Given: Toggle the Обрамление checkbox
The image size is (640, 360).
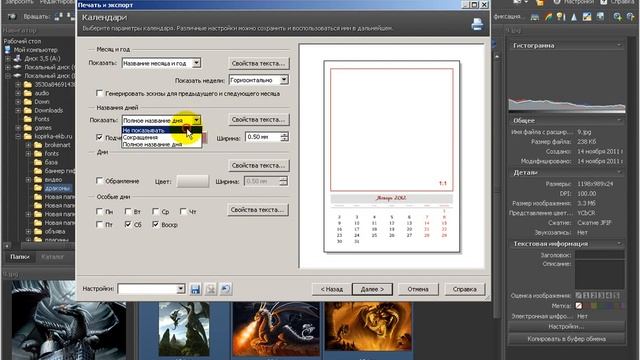Looking at the screenshot, I should coord(99,180).
